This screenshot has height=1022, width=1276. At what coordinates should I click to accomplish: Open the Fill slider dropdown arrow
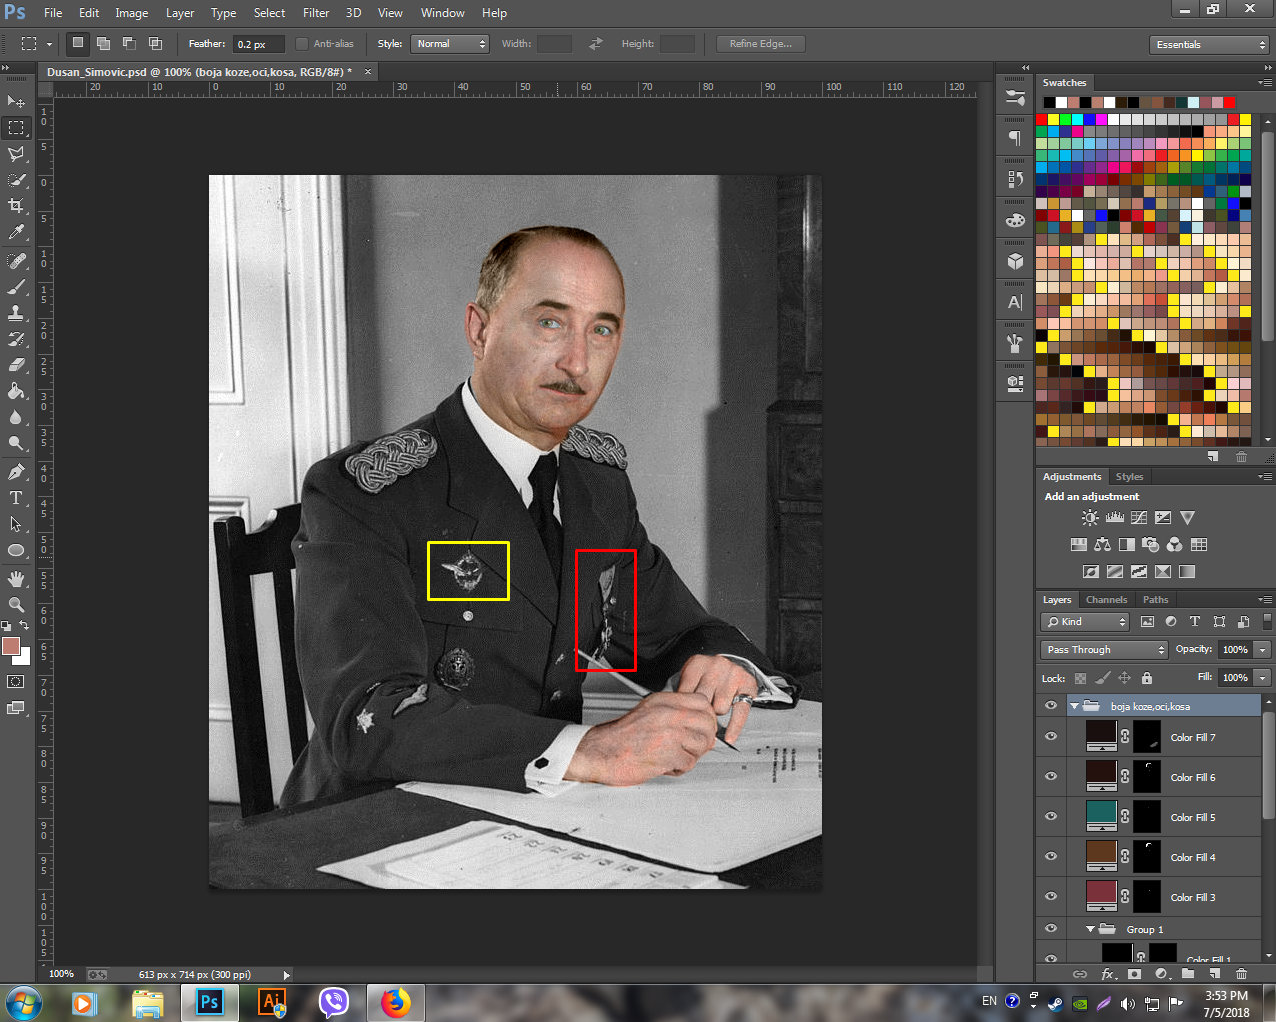point(1263,678)
